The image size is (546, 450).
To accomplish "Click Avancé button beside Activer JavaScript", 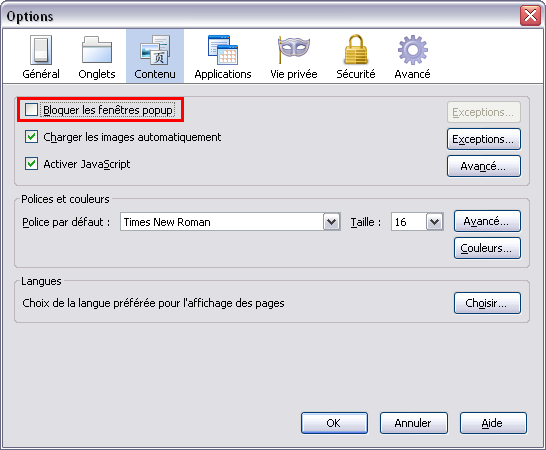I will 484,166.
